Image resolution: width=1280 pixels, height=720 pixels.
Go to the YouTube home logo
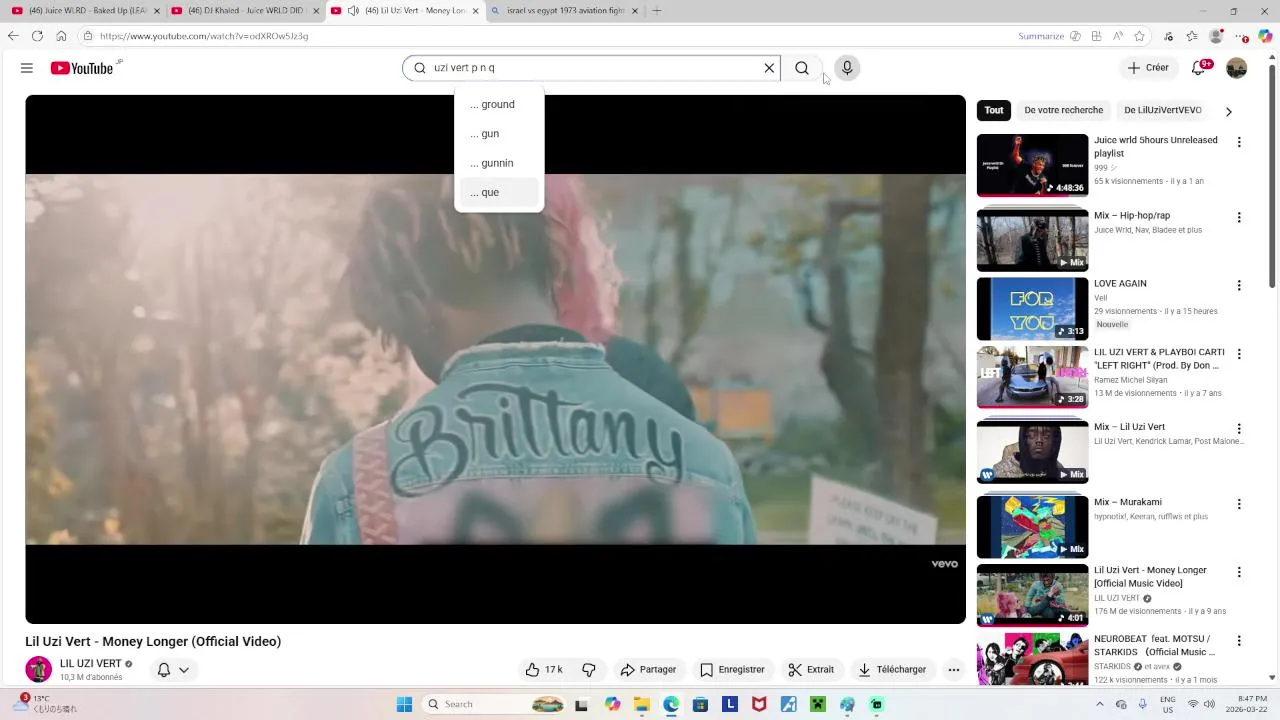click(82, 68)
